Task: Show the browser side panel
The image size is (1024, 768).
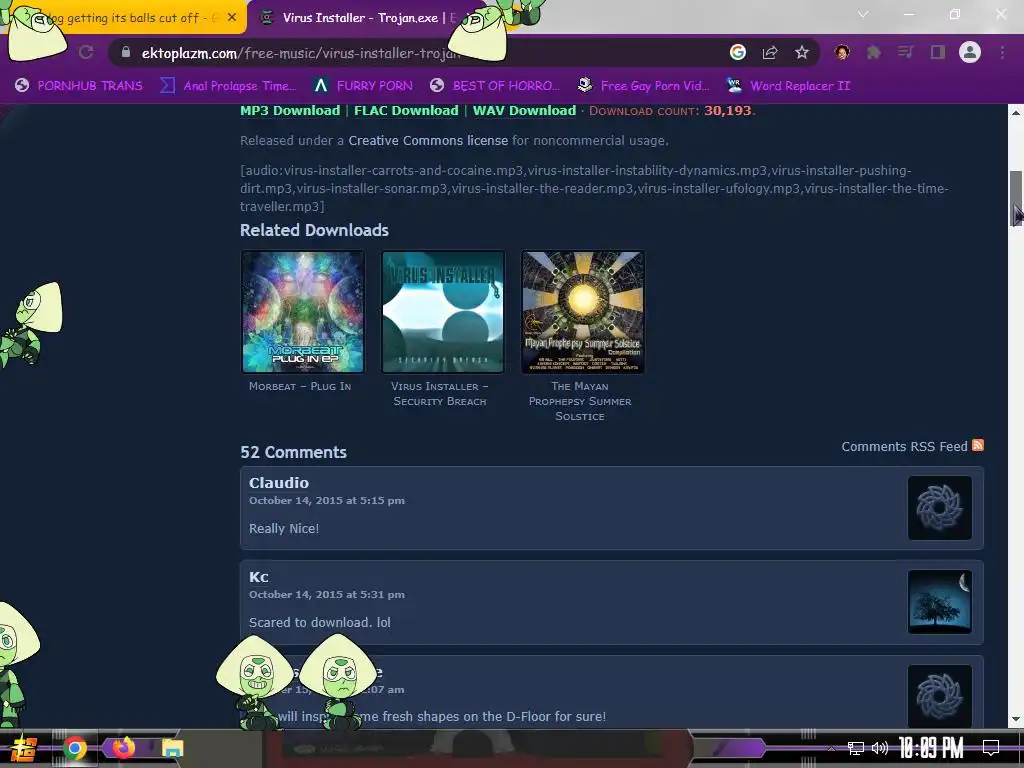Action: click(x=938, y=52)
